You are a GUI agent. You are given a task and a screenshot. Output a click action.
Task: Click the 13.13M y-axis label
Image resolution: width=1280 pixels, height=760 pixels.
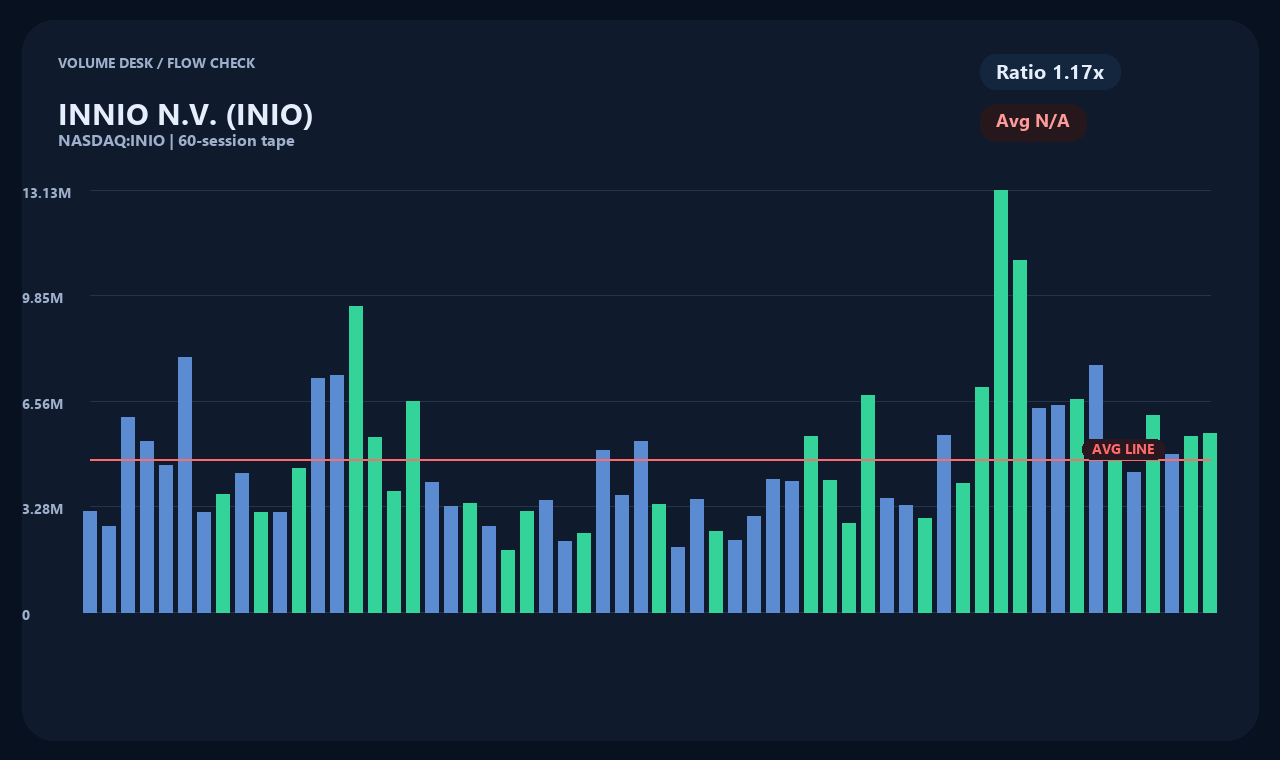(47, 192)
